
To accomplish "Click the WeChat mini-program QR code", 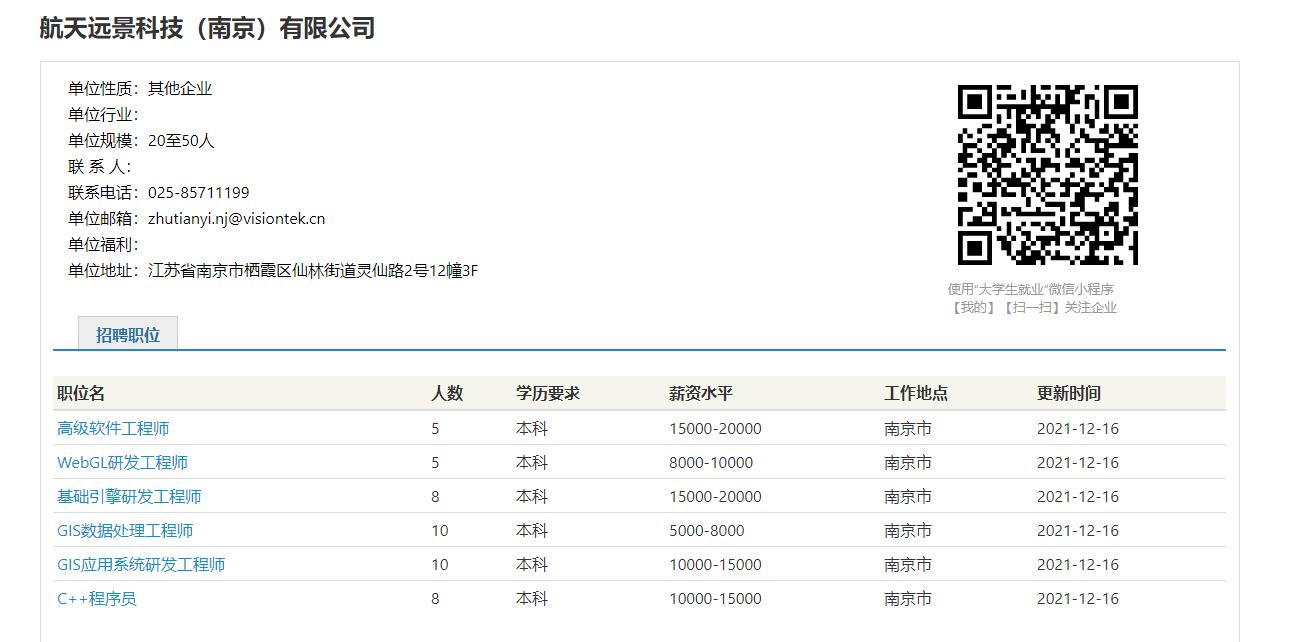I will click(1047, 175).
